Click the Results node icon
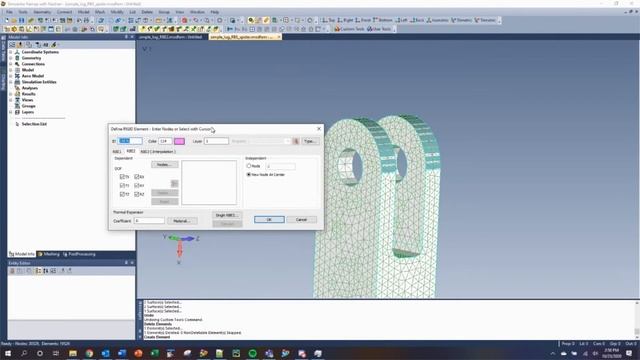The height and width of the screenshot is (360, 640). tap(17, 94)
